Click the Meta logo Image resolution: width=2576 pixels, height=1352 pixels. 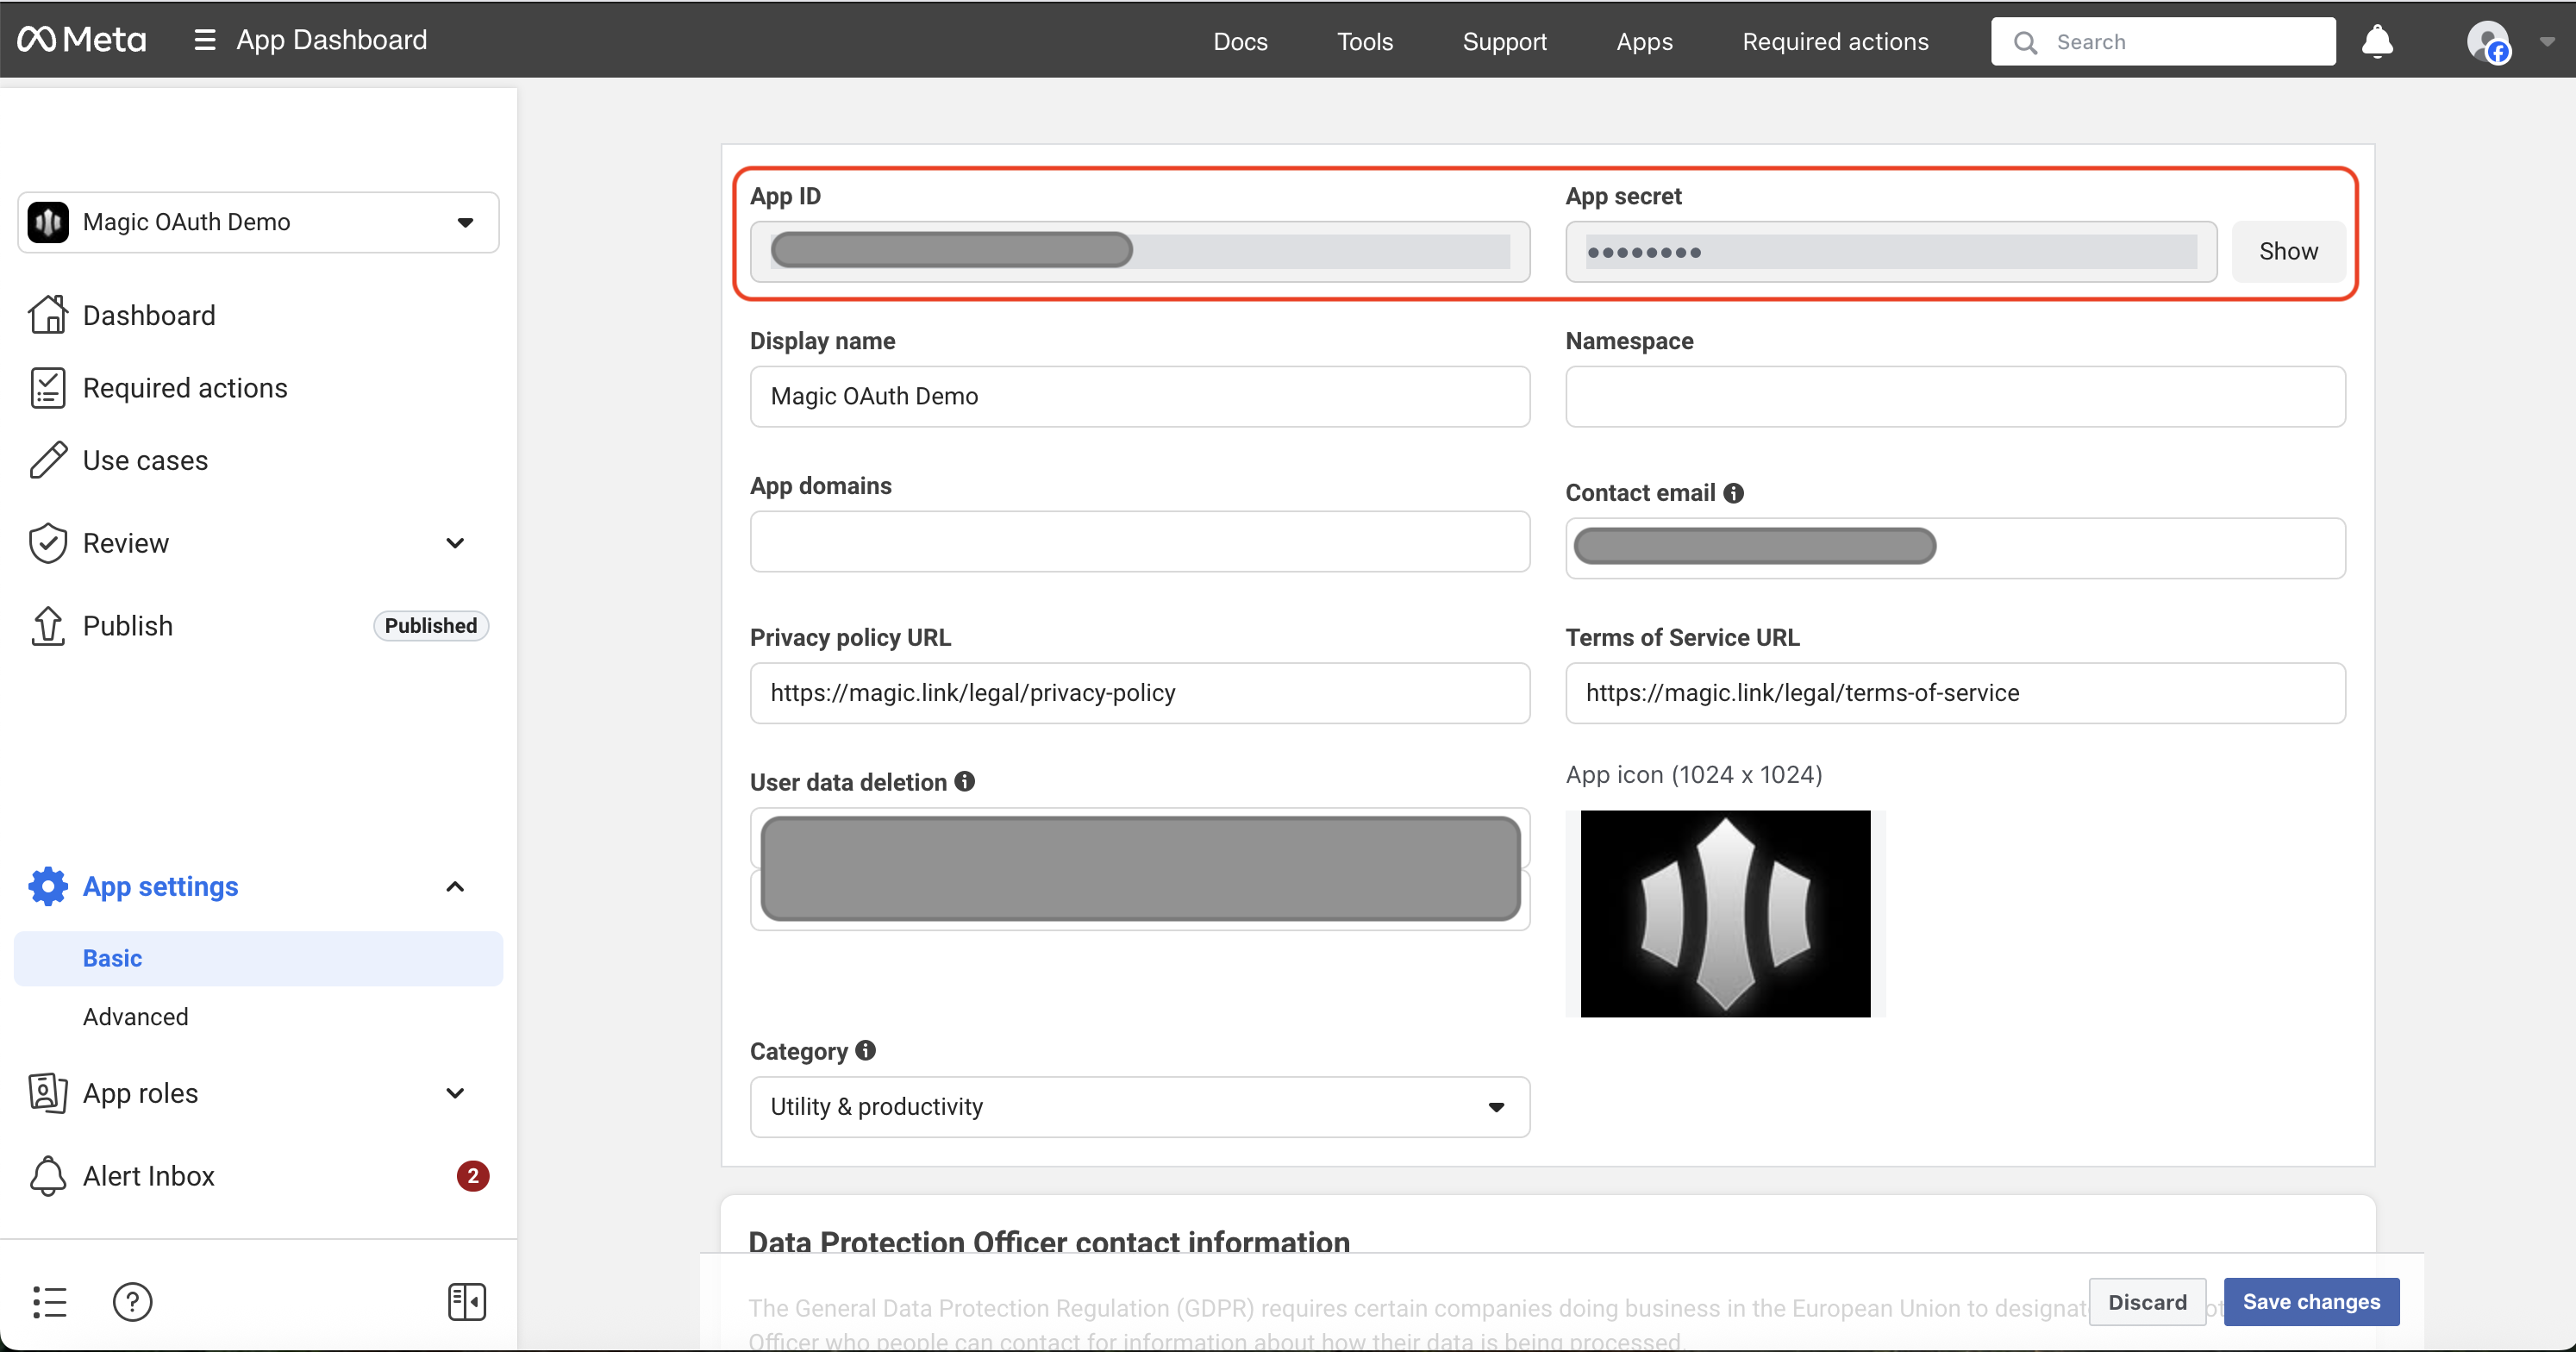tap(82, 40)
